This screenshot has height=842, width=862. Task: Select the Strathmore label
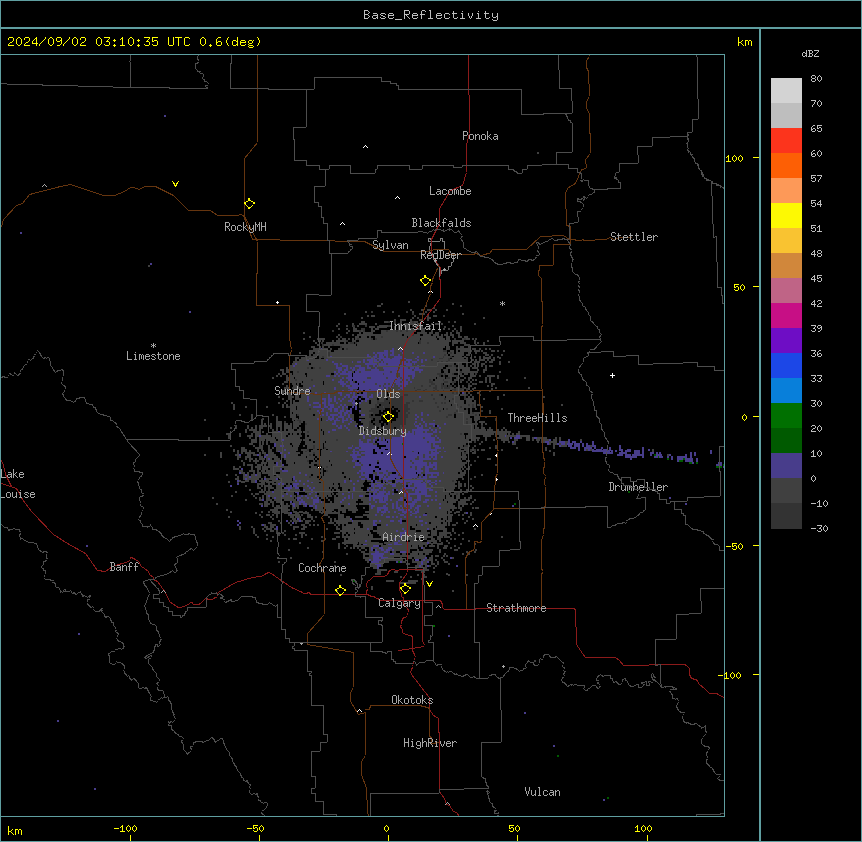pos(516,608)
